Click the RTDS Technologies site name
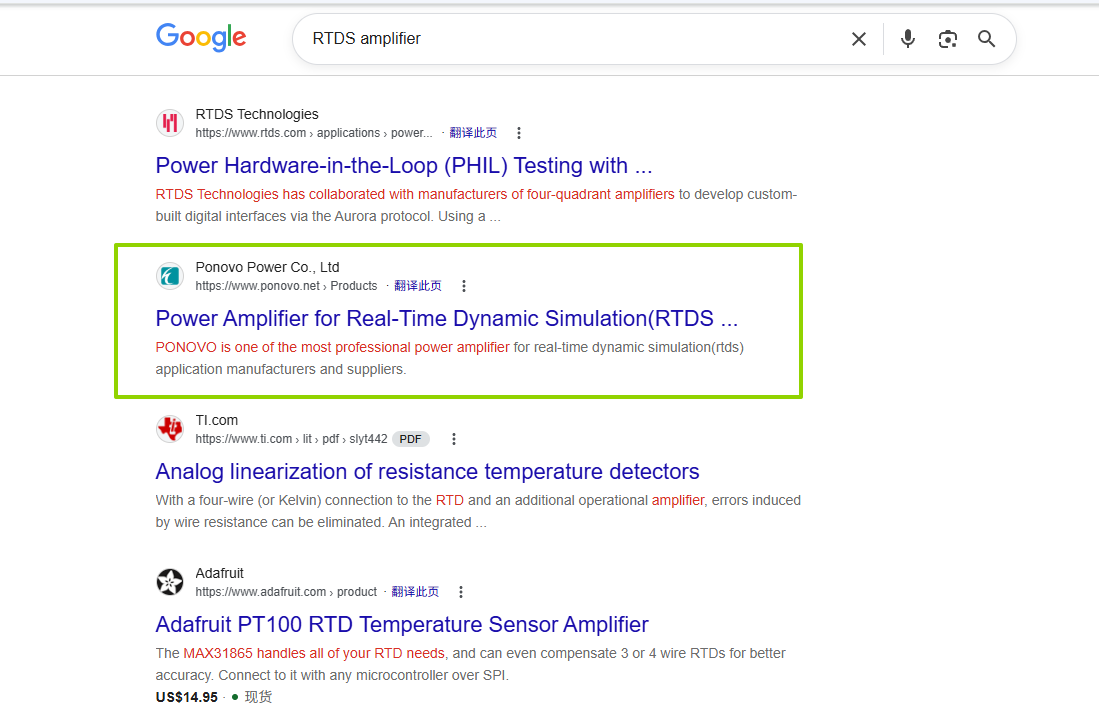The height and width of the screenshot is (715, 1099). [257, 114]
